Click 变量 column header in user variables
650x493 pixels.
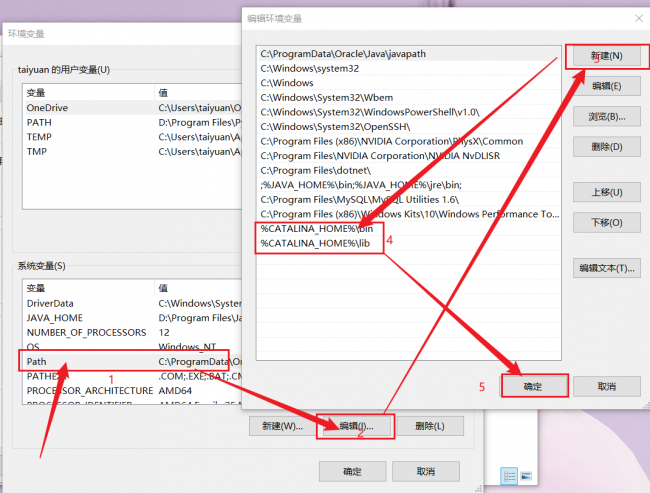89,93
